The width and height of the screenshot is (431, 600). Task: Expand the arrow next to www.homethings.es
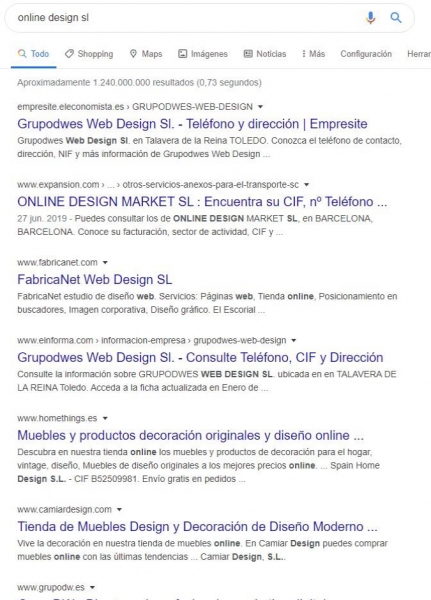point(105,418)
